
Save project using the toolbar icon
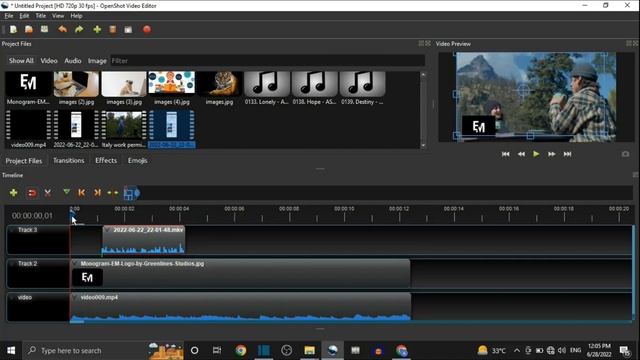44,29
